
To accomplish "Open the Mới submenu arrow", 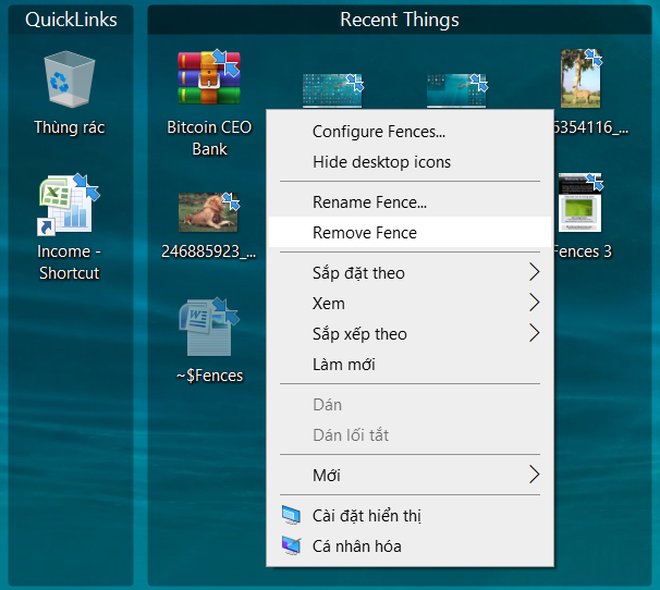I will [x=533, y=475].
